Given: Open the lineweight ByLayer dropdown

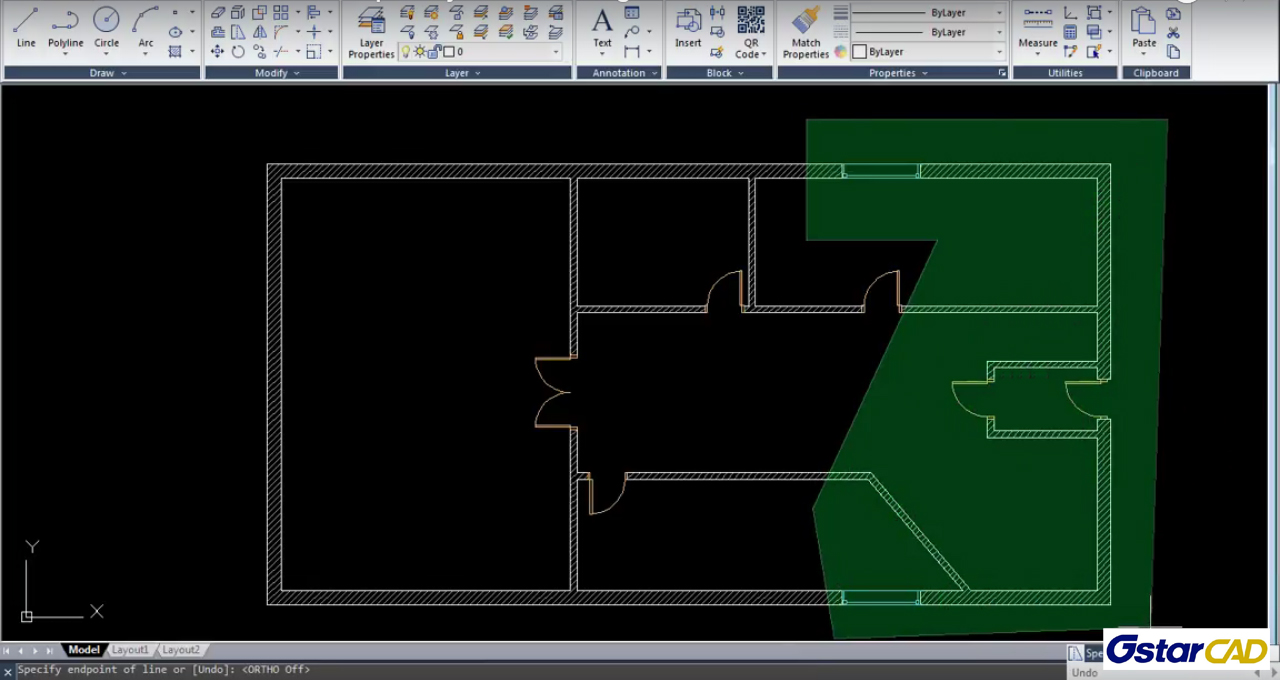Looking at the screenshot, I should 1000,13.
